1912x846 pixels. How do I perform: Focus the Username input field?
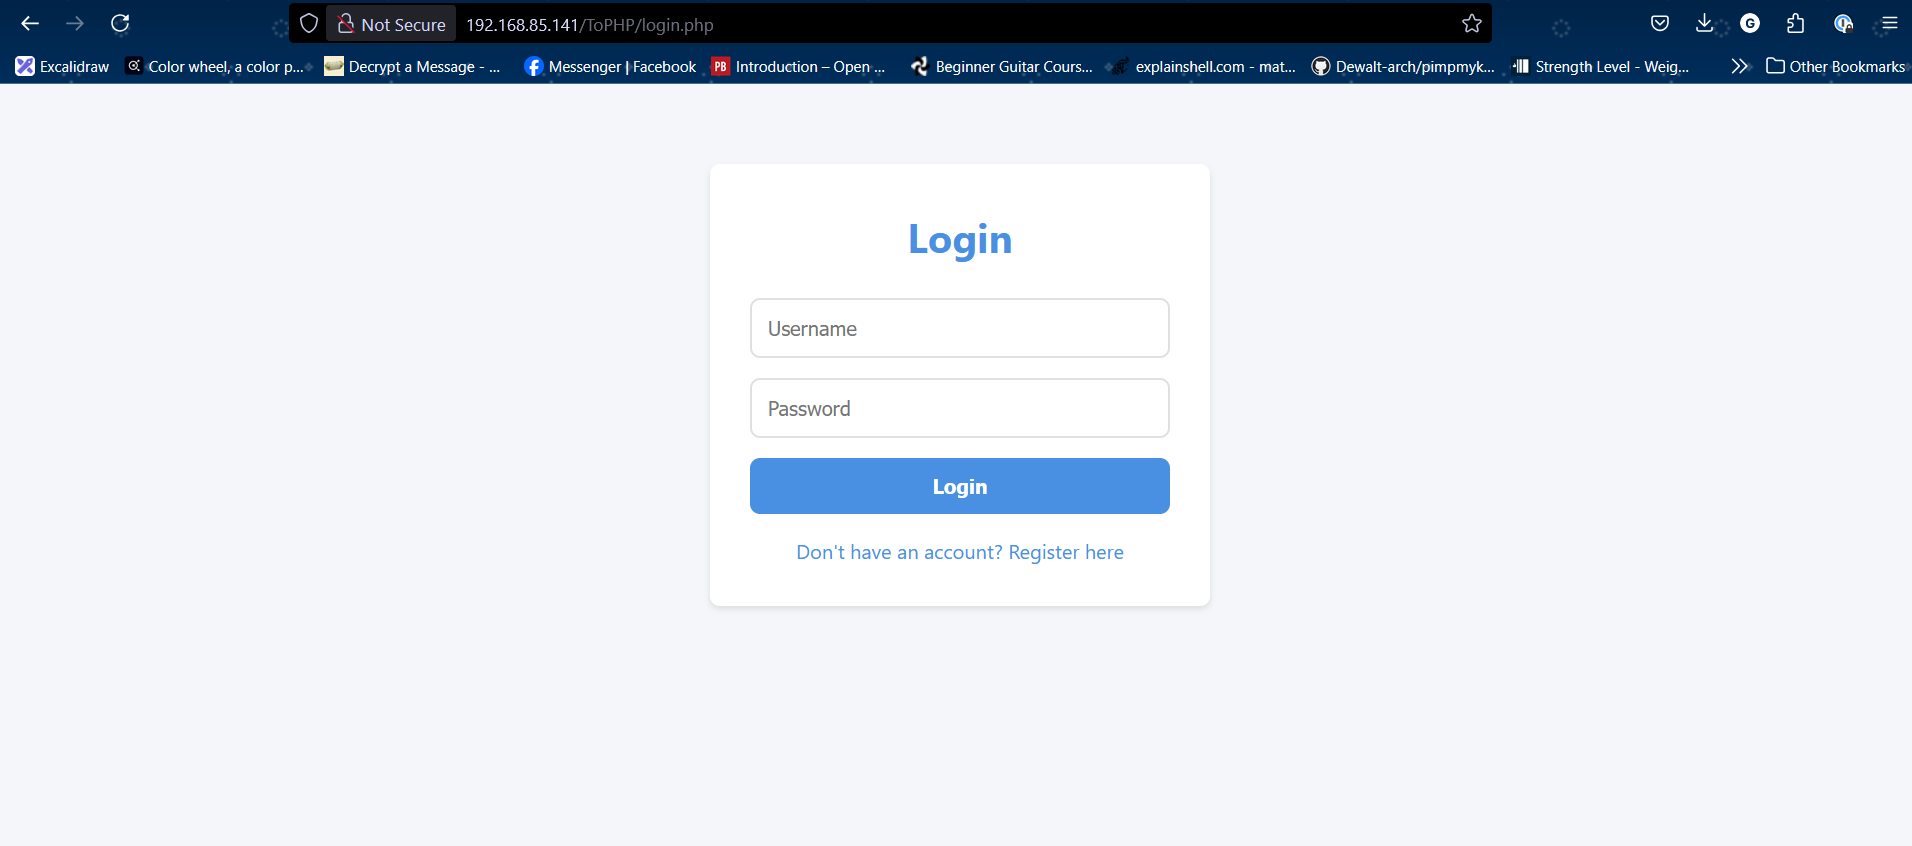pos(960,328)
